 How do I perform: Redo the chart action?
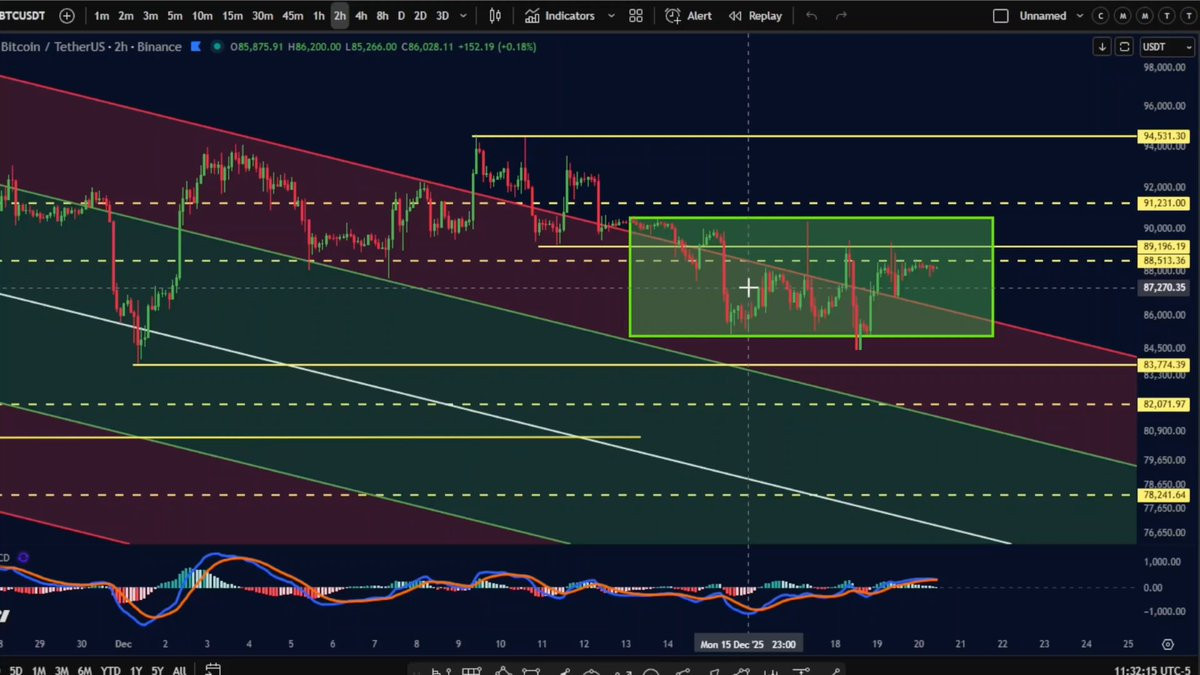[841, 16]
